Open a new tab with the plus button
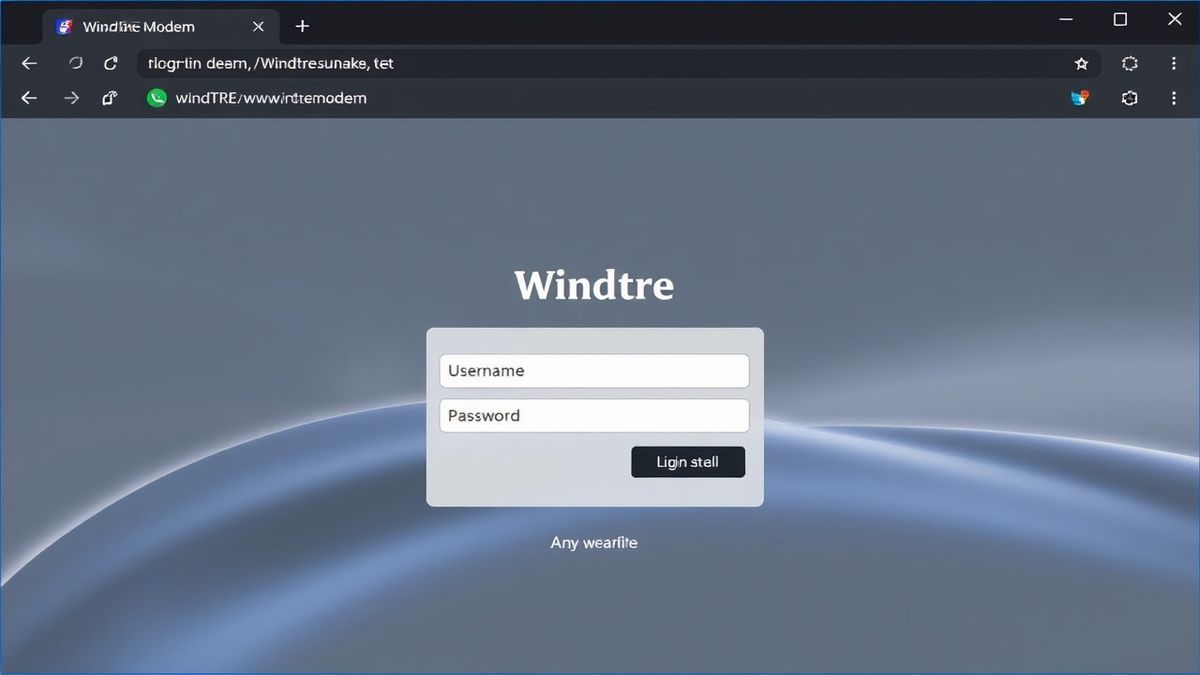 point(302,26)
